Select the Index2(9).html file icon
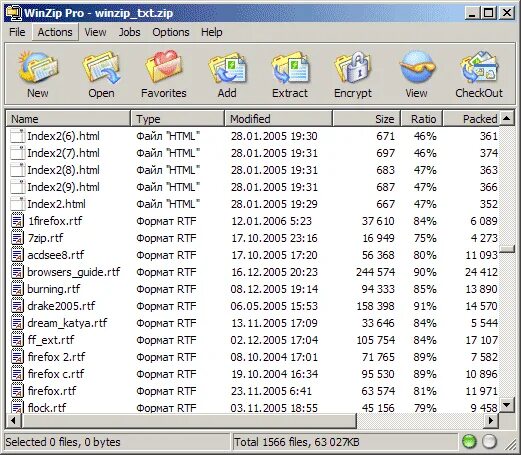This screenshot has width=521, height=455. (x=17, y=187)
